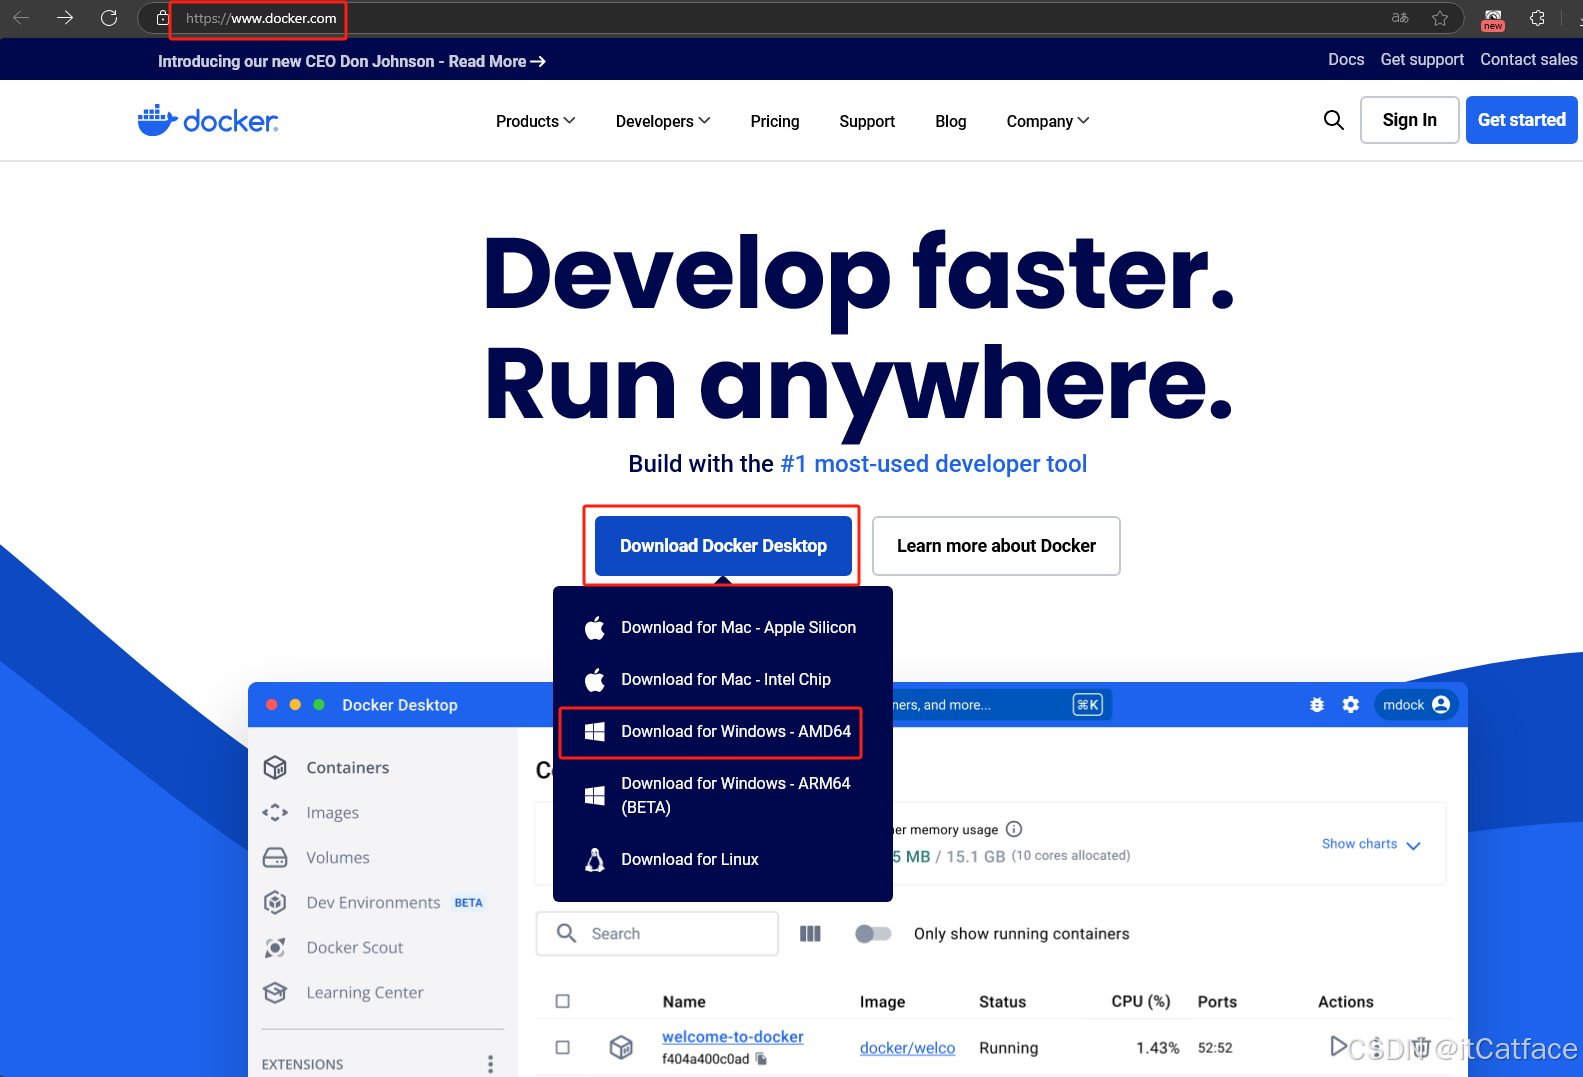Open the Pricing nav item
Viewport: 1583px width, 1077px height.
click(x=775, y=121)
